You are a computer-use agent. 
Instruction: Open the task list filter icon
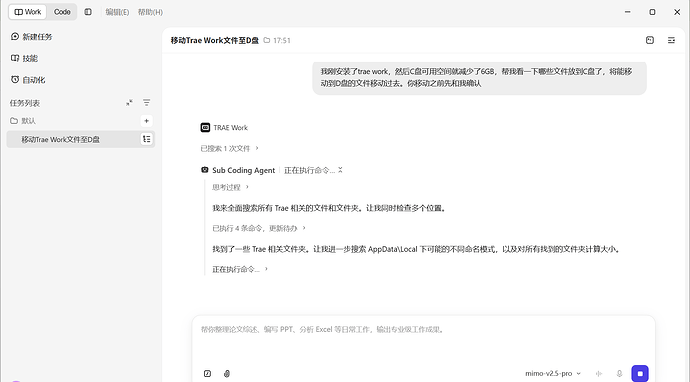[x=147, y=103]
